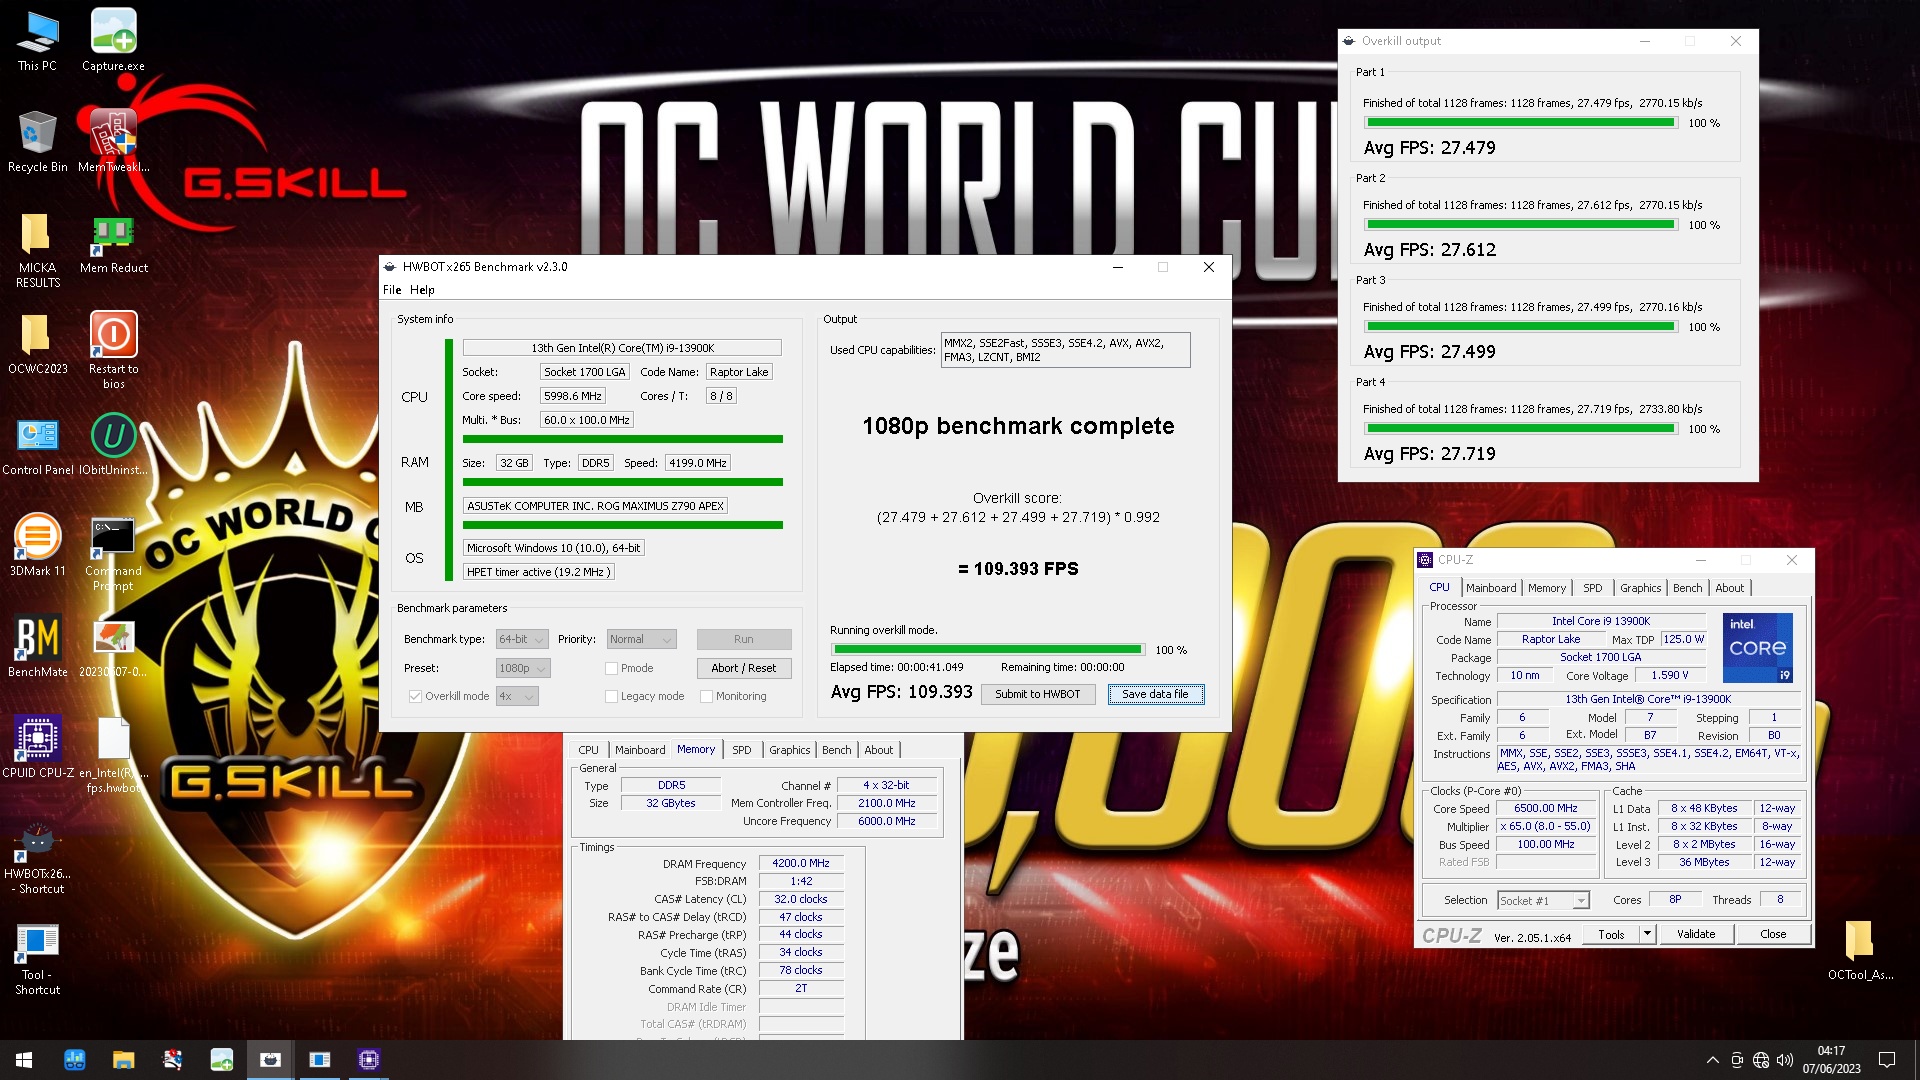This screenshot has width=1920, height=1080.
Task: Enable the Pmode checkbox
Action: [611, 668]
